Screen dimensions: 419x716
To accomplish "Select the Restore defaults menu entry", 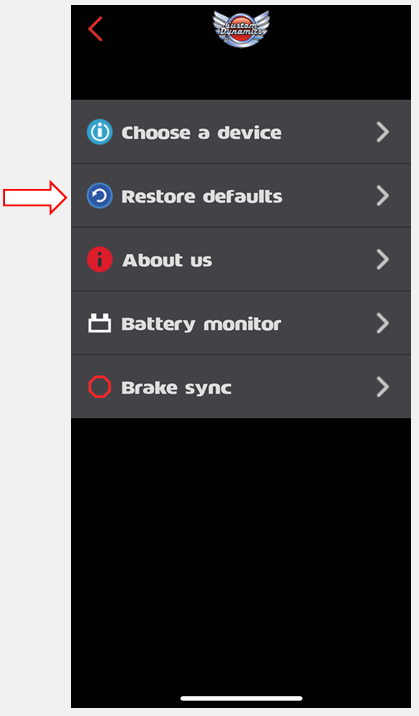I will tap(241, 195).
